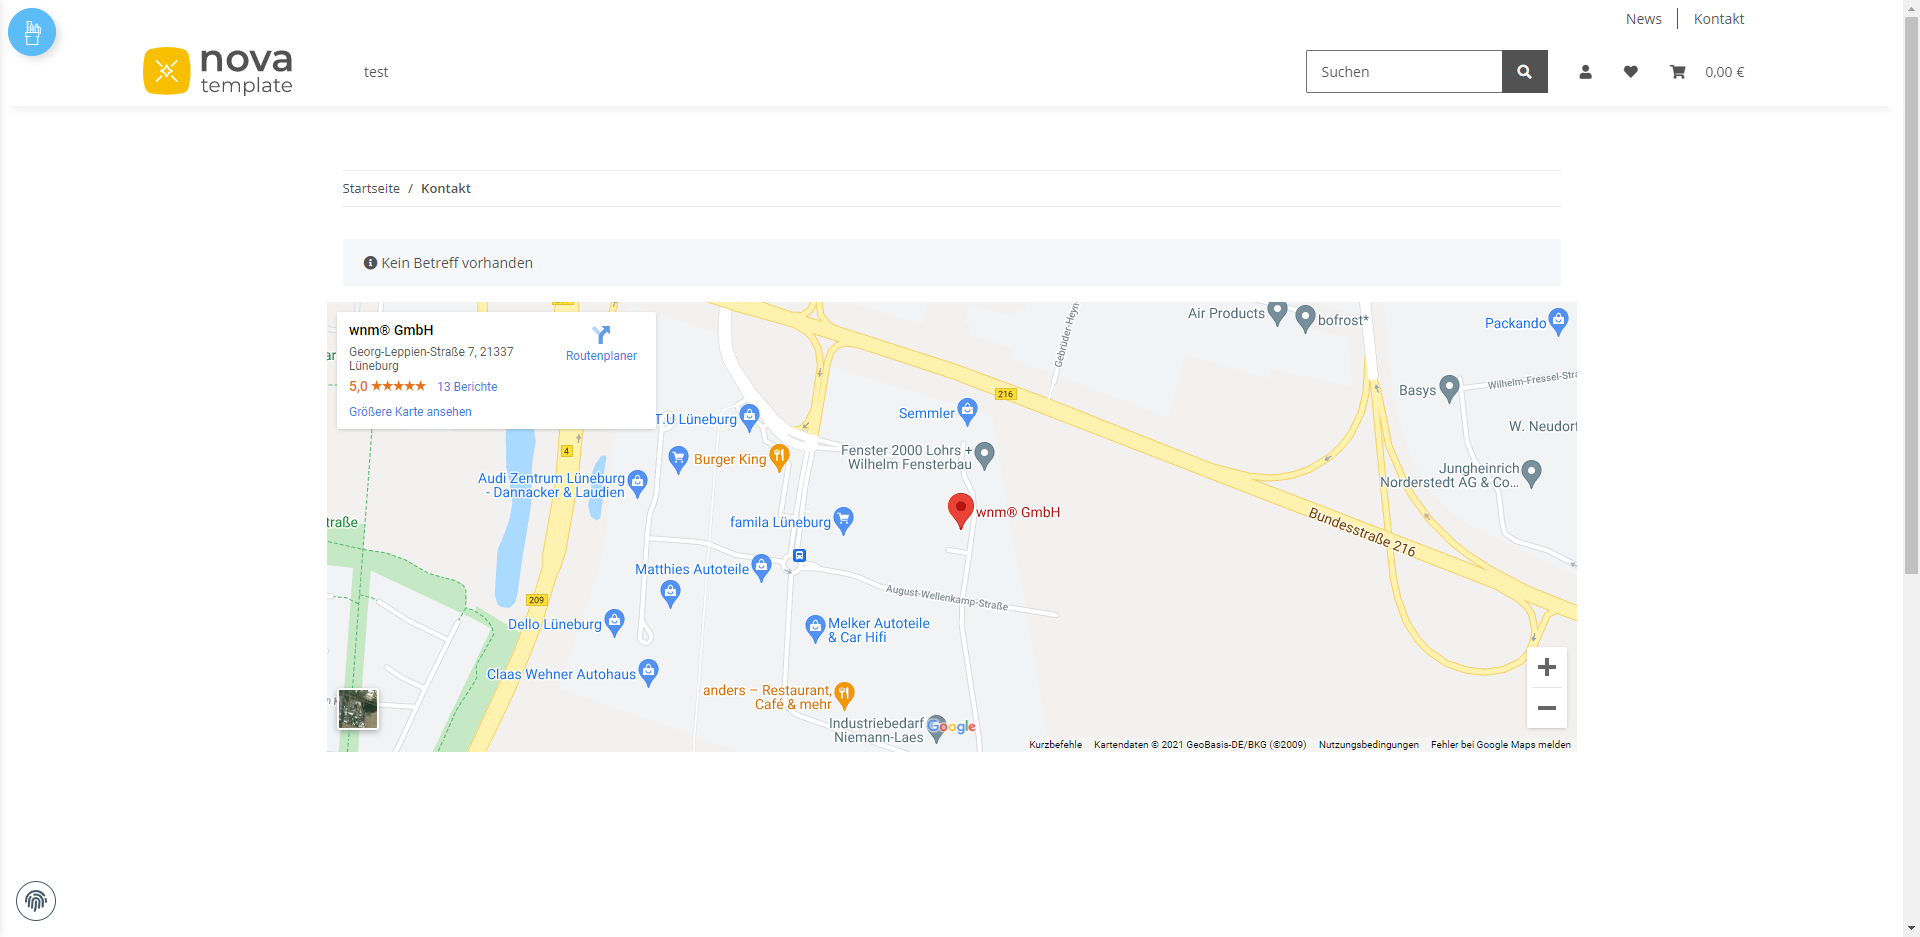Click the unlabeled shop marker below Matthies Autoteile

click(x=671, y=594)
